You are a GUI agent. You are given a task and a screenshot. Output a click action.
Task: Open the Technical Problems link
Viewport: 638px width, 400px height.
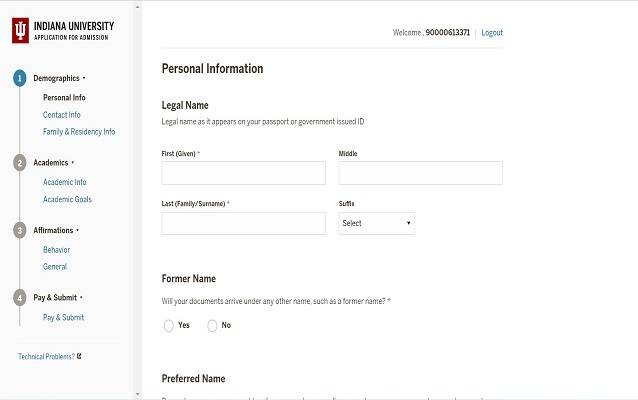click(46, 356)
